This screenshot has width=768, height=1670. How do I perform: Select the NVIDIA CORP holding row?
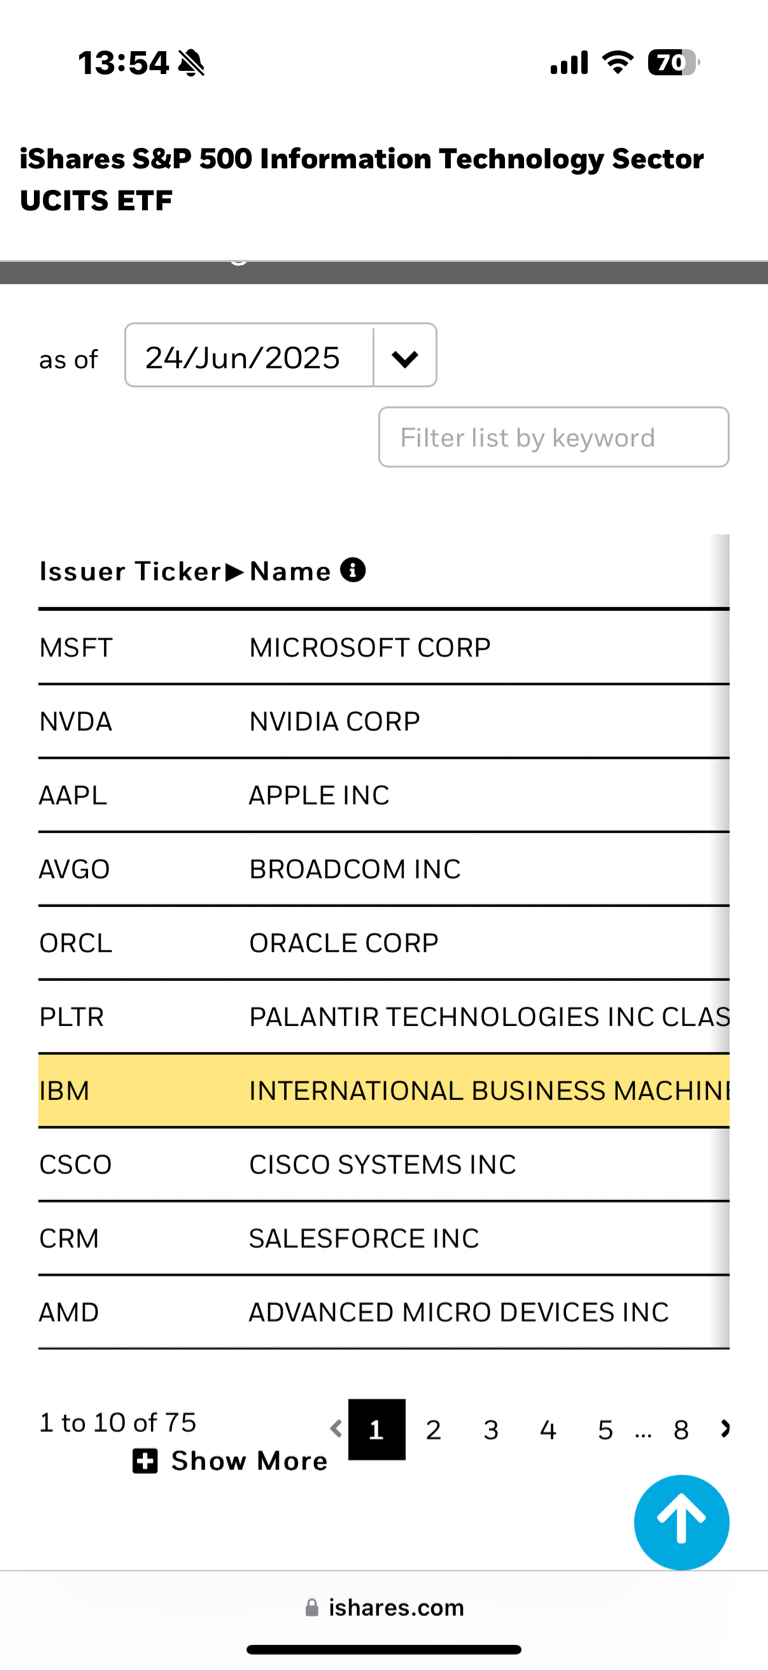coord(384,721)
